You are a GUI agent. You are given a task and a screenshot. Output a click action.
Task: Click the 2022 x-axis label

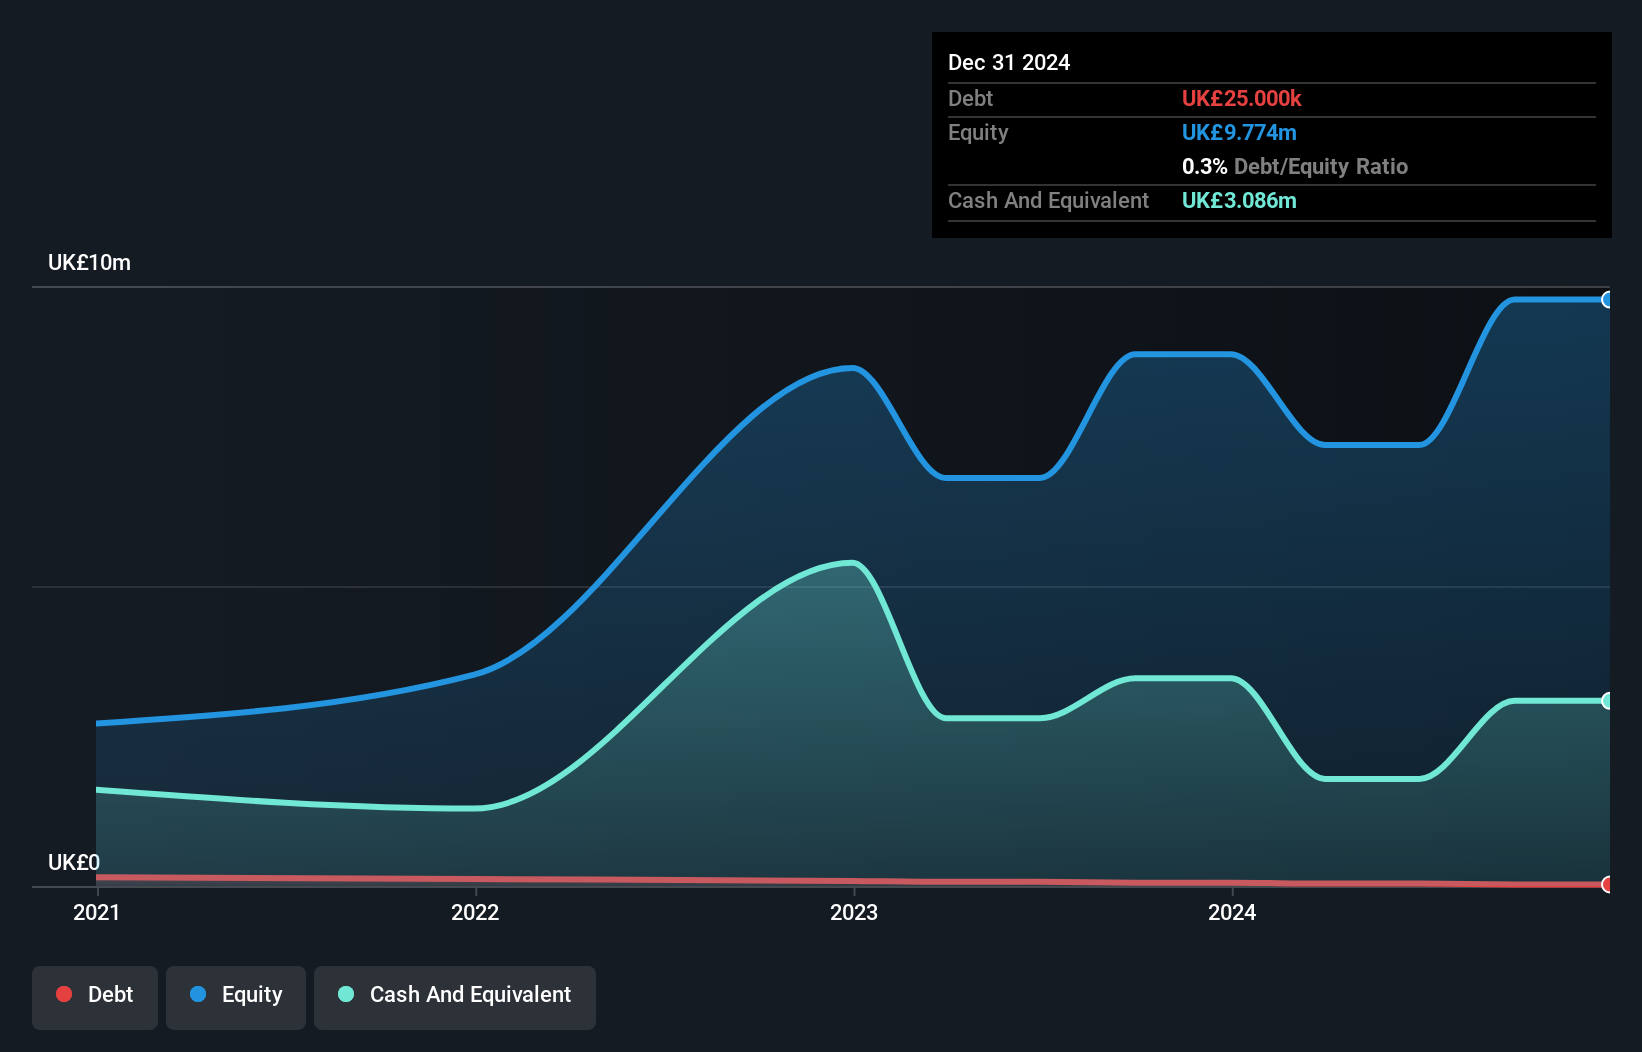tap(475, 912)
